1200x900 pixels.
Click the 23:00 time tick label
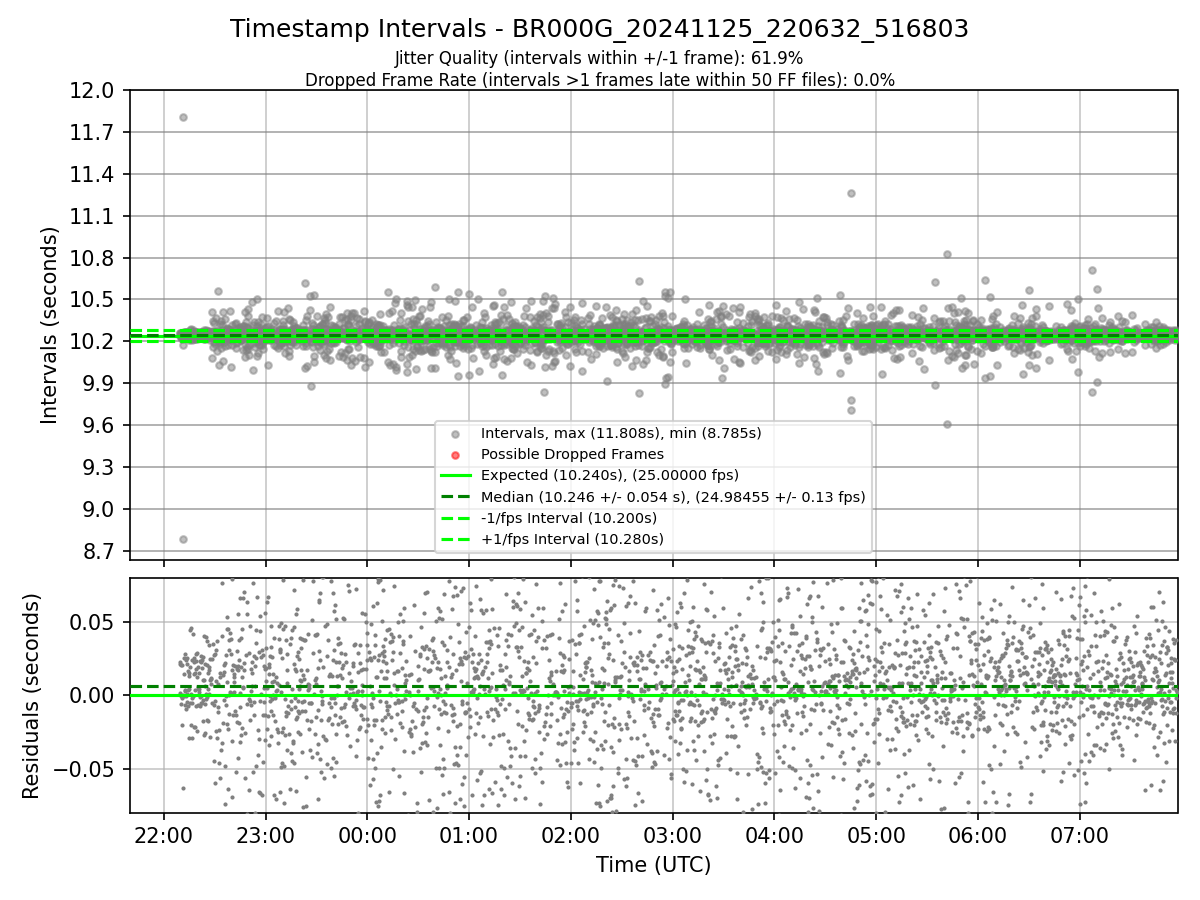[266, 834]
